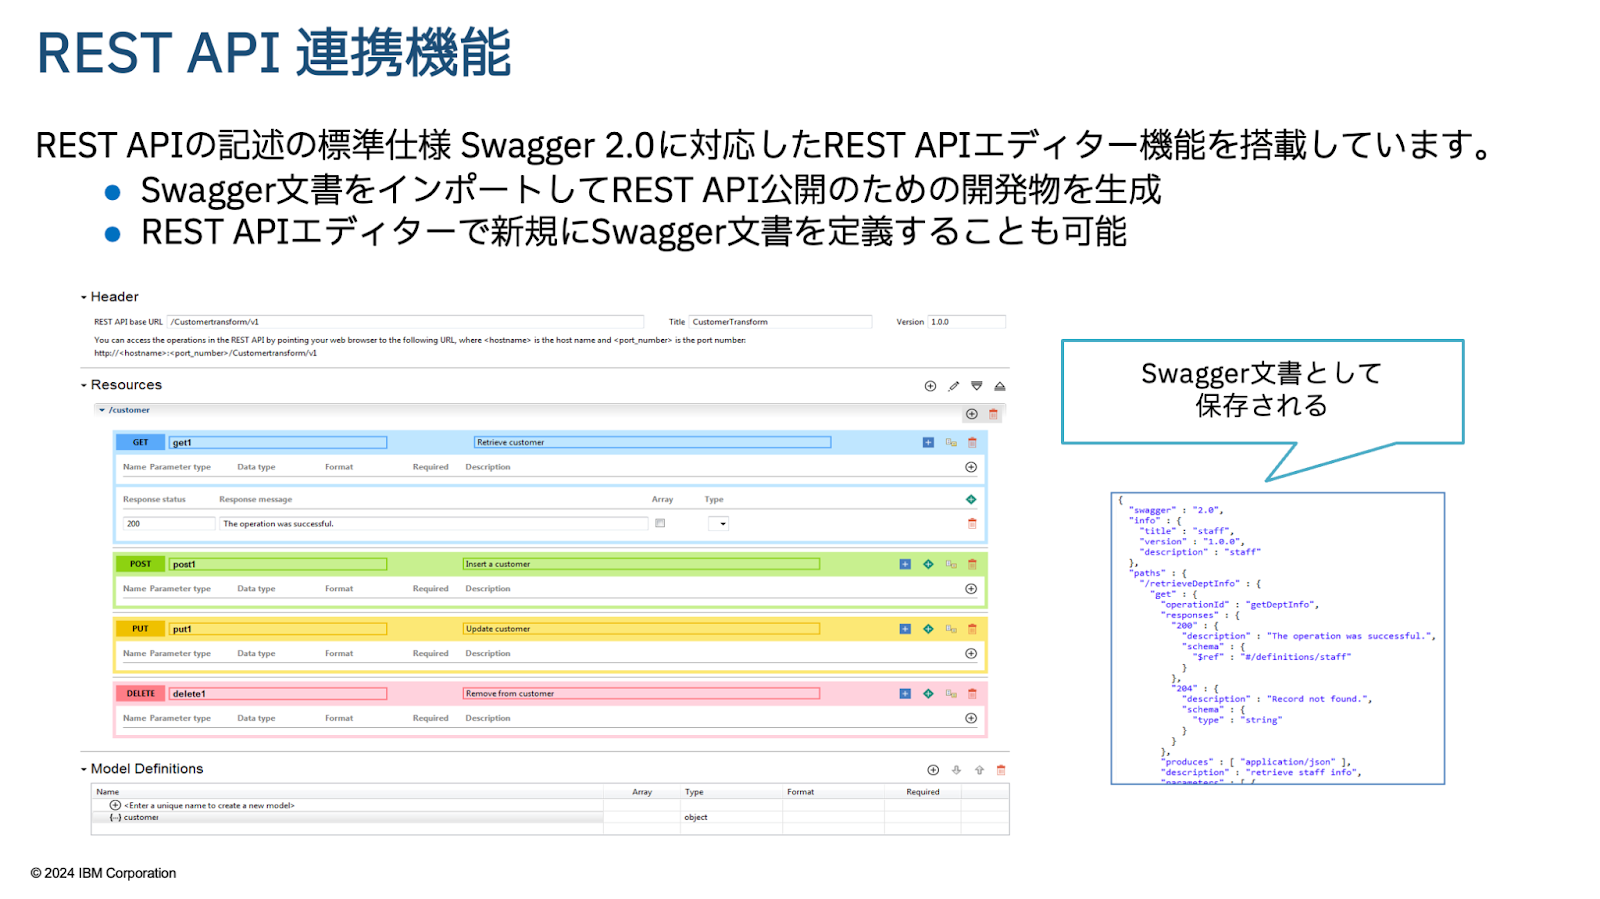Delete the GET get1 operation

click(x=972, y=442)
